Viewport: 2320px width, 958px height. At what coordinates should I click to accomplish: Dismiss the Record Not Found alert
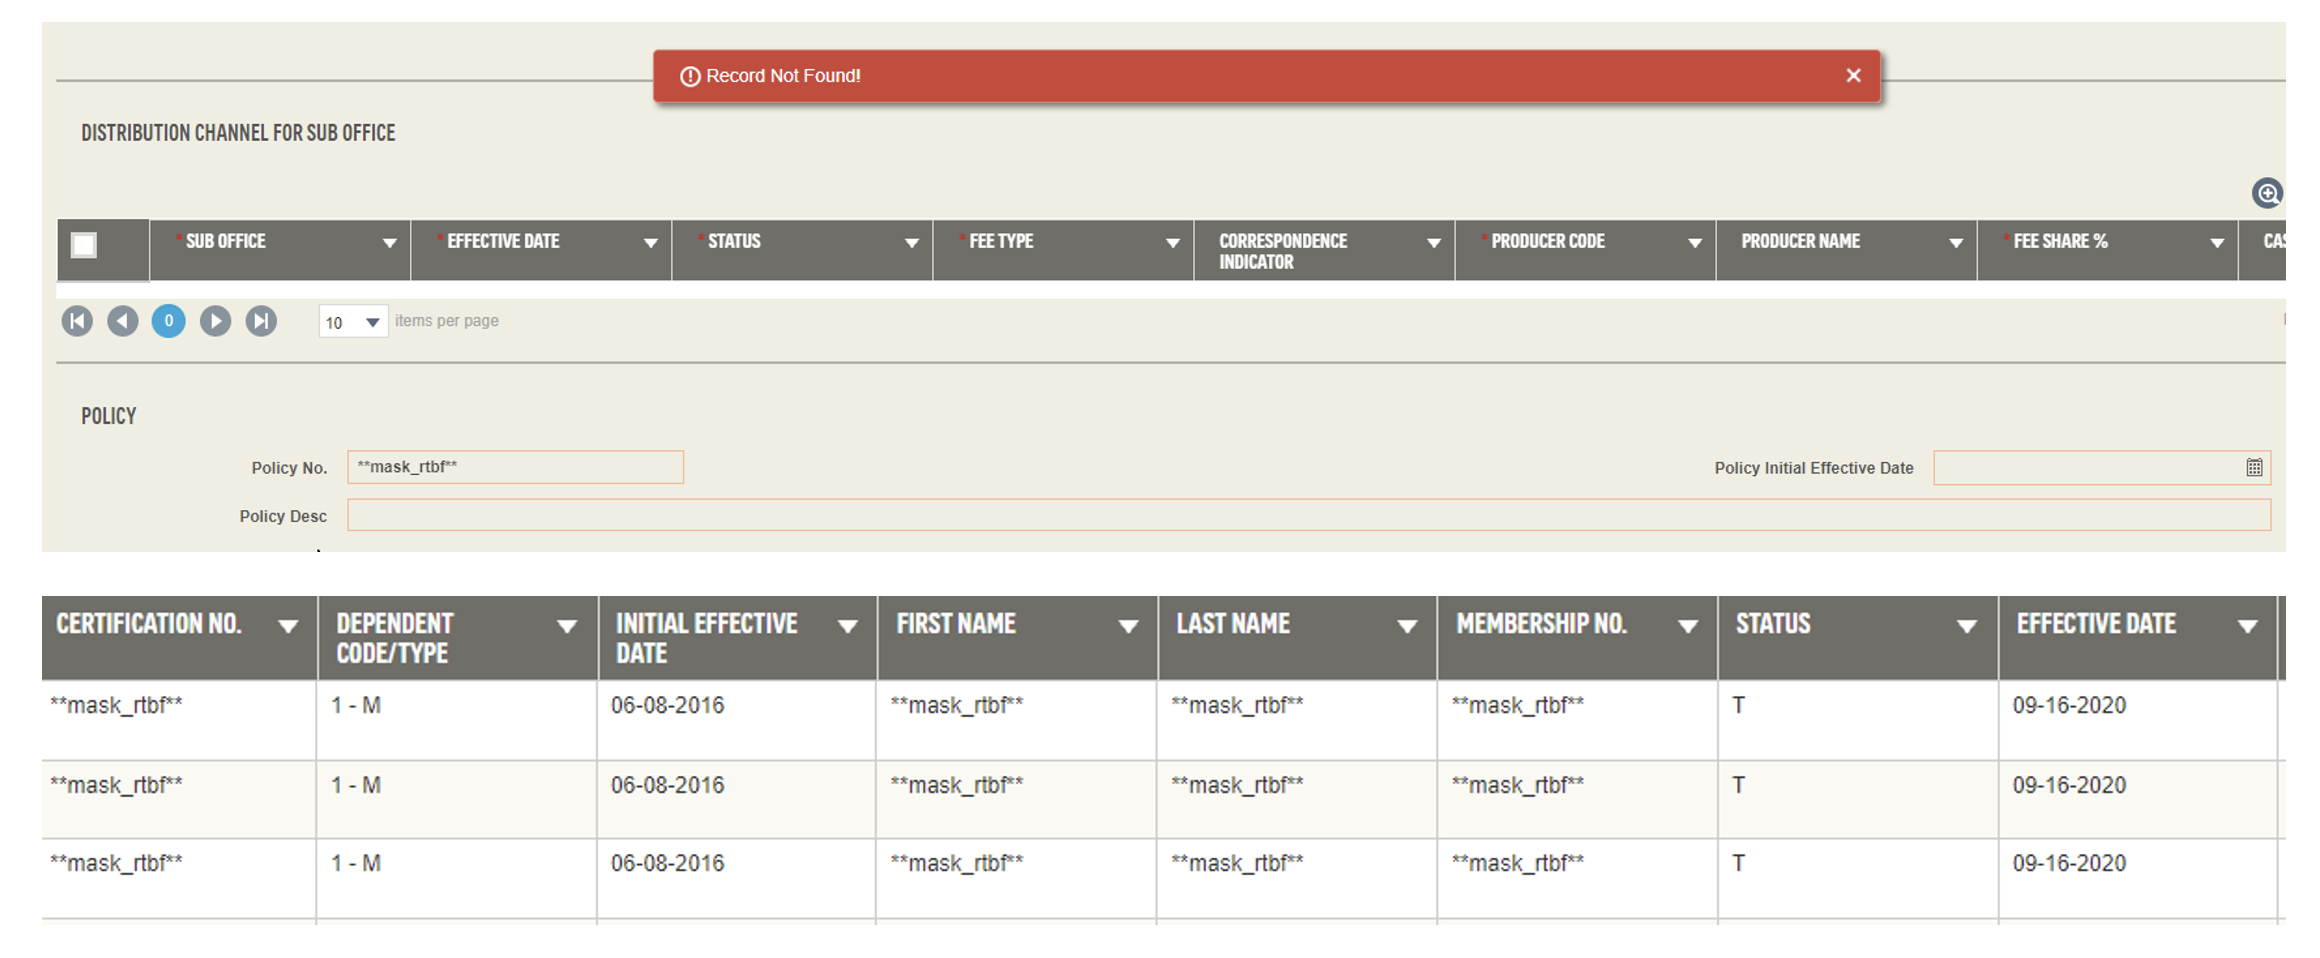[x=1852, y=76]
